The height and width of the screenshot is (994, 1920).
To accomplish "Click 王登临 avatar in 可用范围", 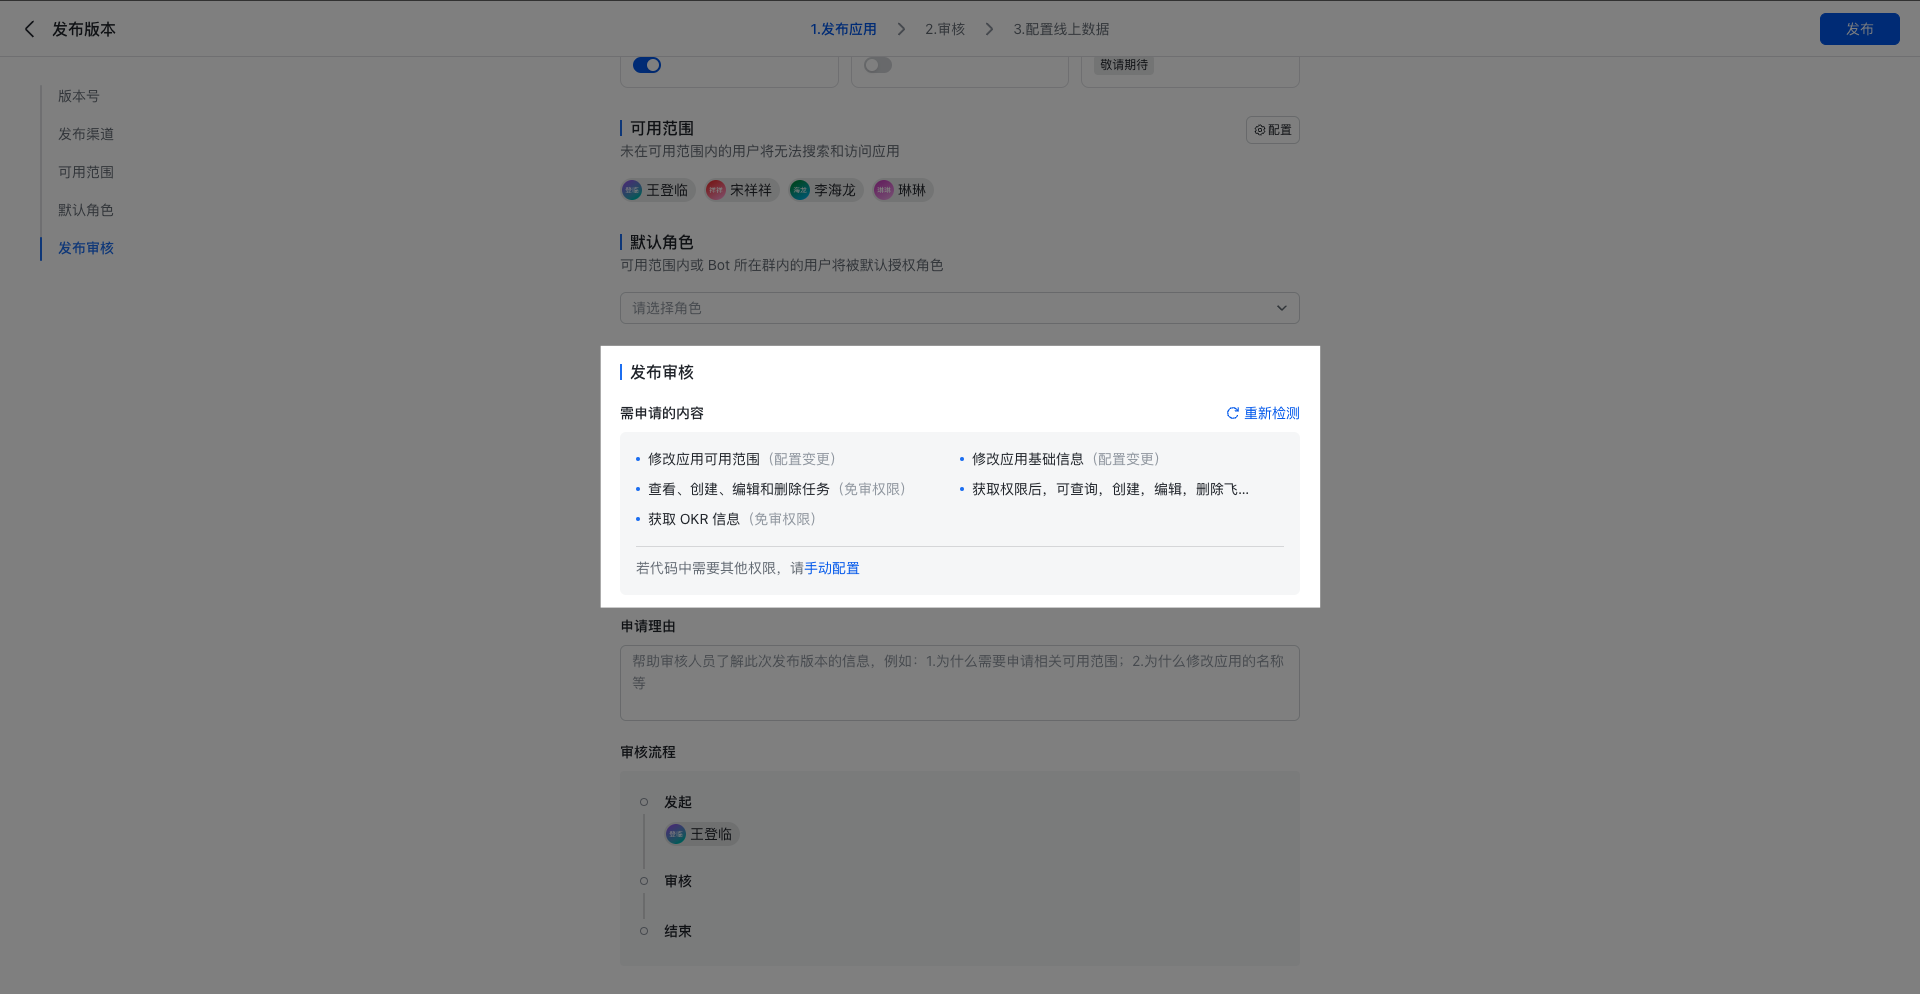I will tap(632, 190).
